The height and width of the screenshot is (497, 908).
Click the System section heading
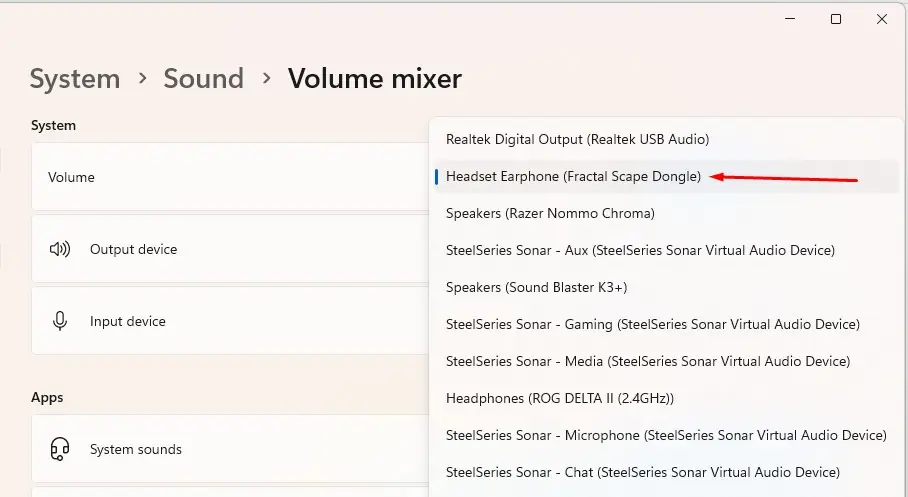coord(53,126)
